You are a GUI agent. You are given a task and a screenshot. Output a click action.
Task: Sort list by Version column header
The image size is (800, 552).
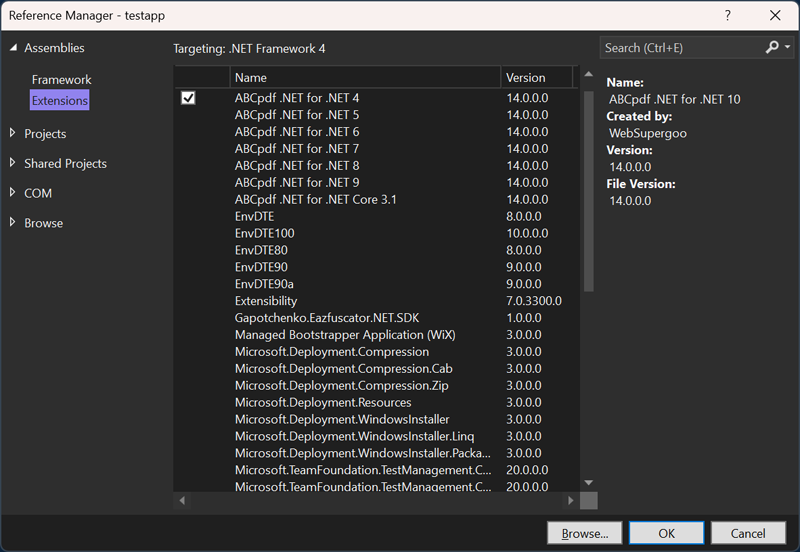537,78
